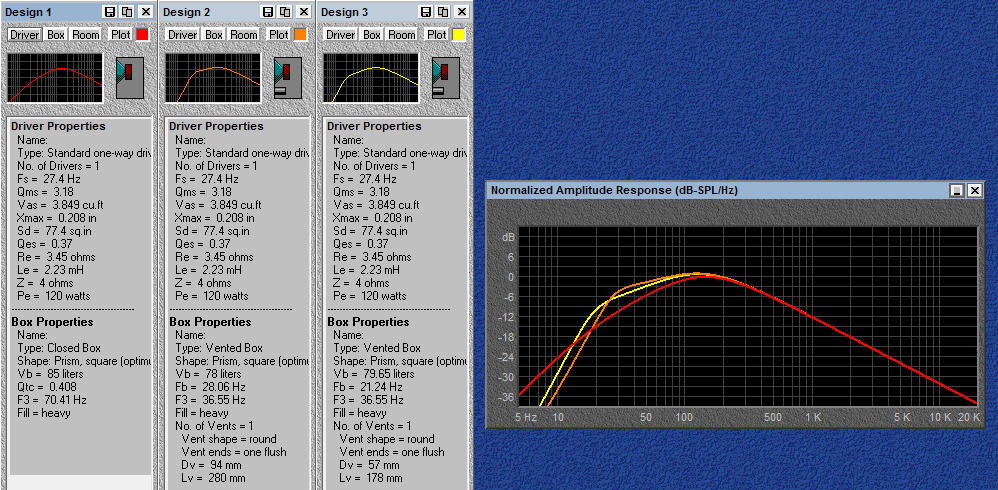The image size is (998, 490).
Task: Click 'Fb = 28.06 Hz' in Design 2
Action: pyautogui.click(x=209, y=387)
